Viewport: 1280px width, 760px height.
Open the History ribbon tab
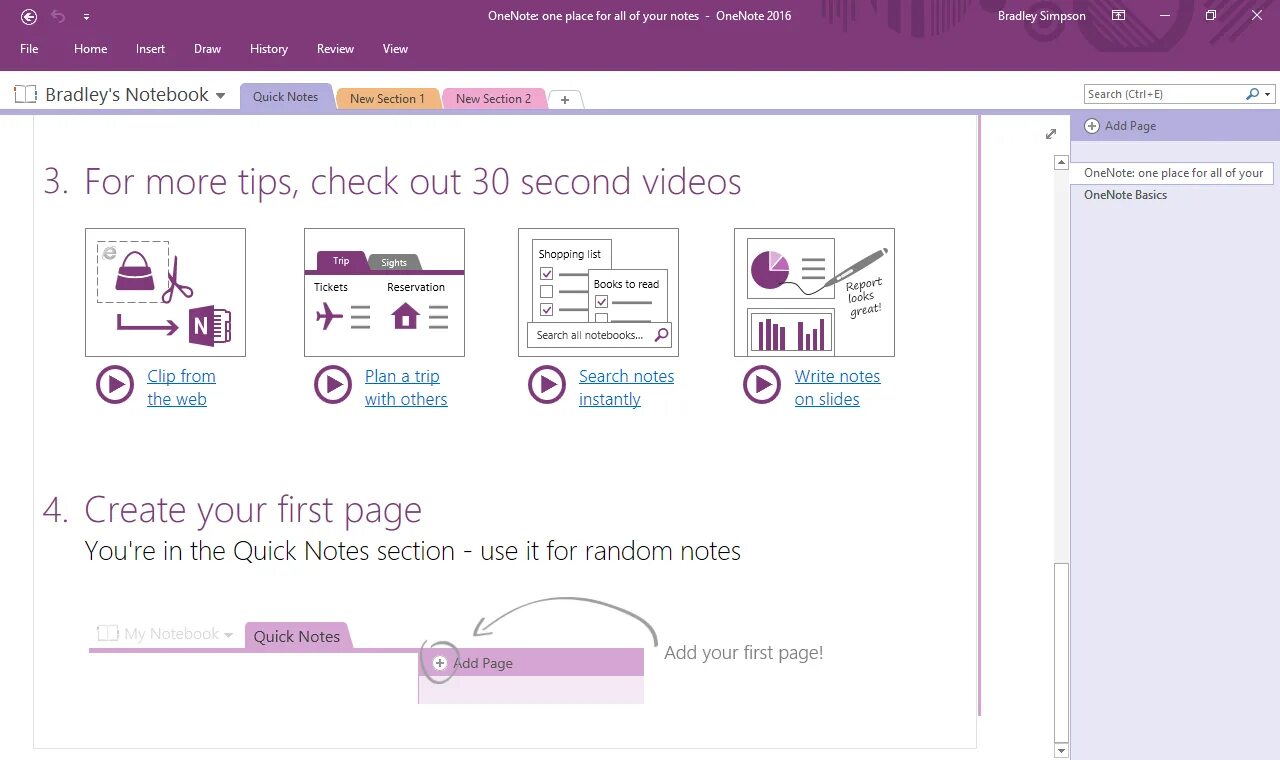269,48
